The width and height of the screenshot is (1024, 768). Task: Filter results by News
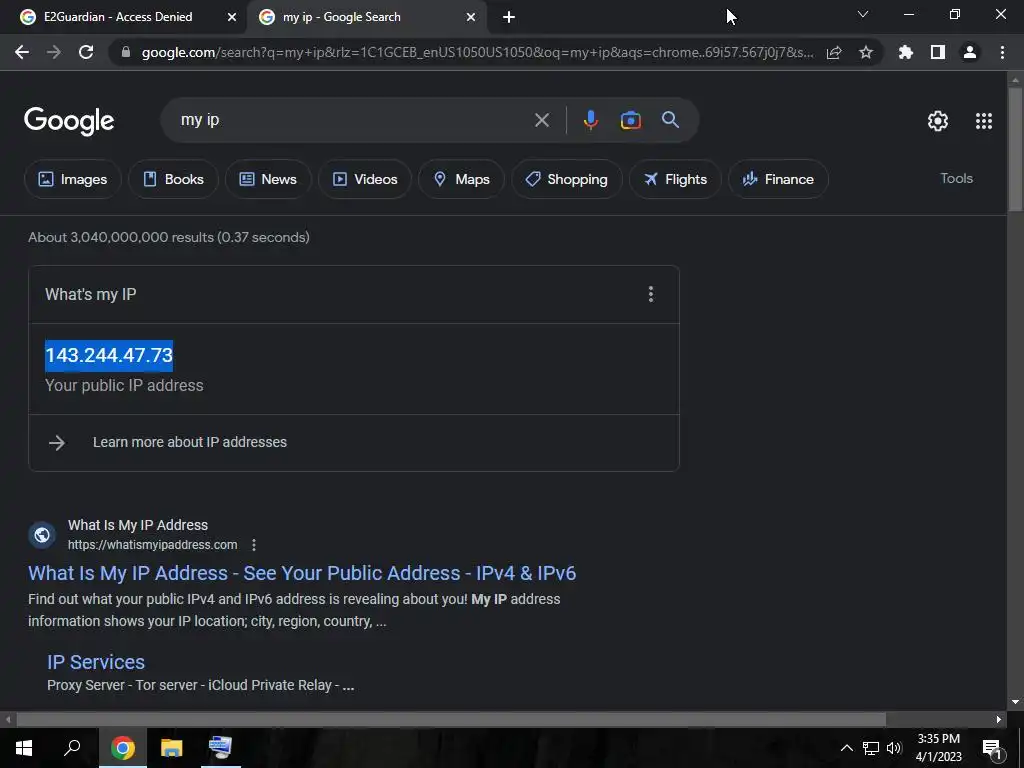coord(268,179)
